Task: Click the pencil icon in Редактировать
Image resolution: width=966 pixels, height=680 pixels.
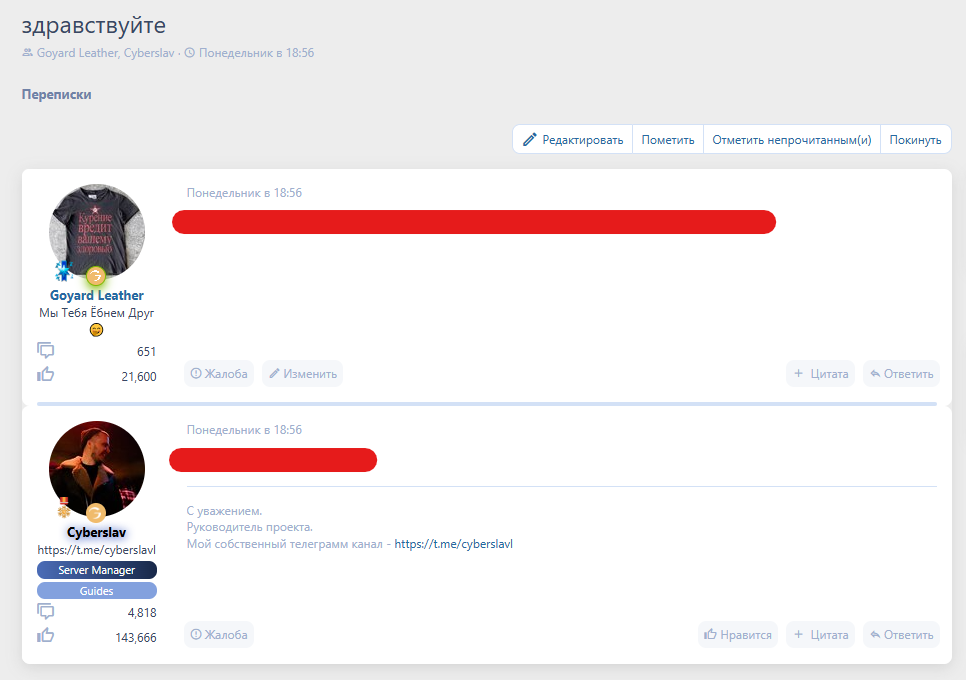Action: [x=530, y=140]
